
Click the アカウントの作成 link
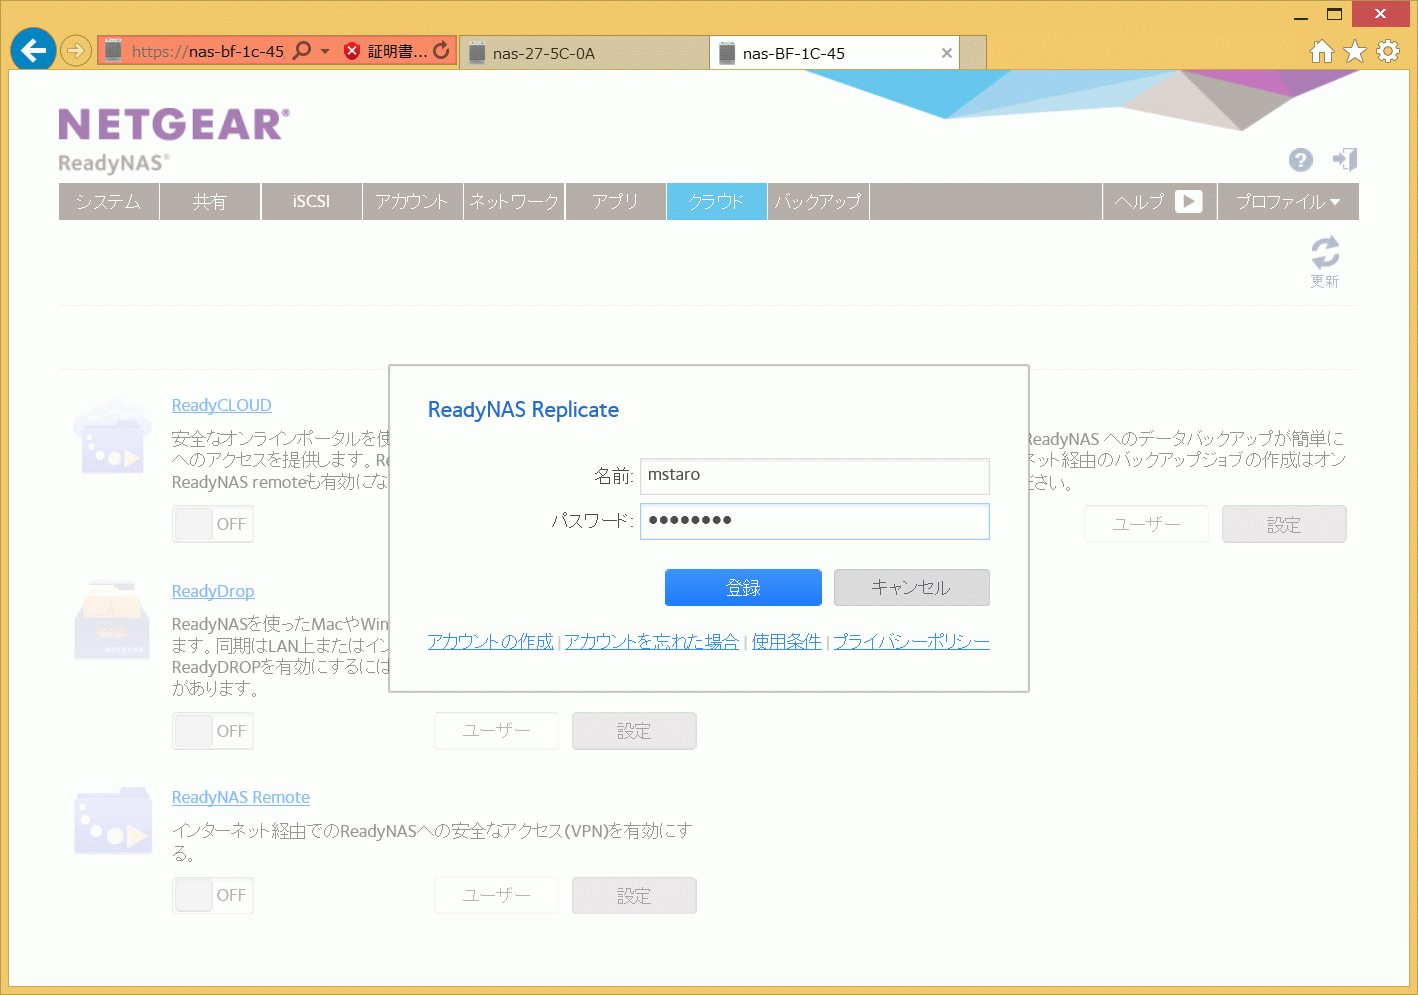tap(490, 642)
